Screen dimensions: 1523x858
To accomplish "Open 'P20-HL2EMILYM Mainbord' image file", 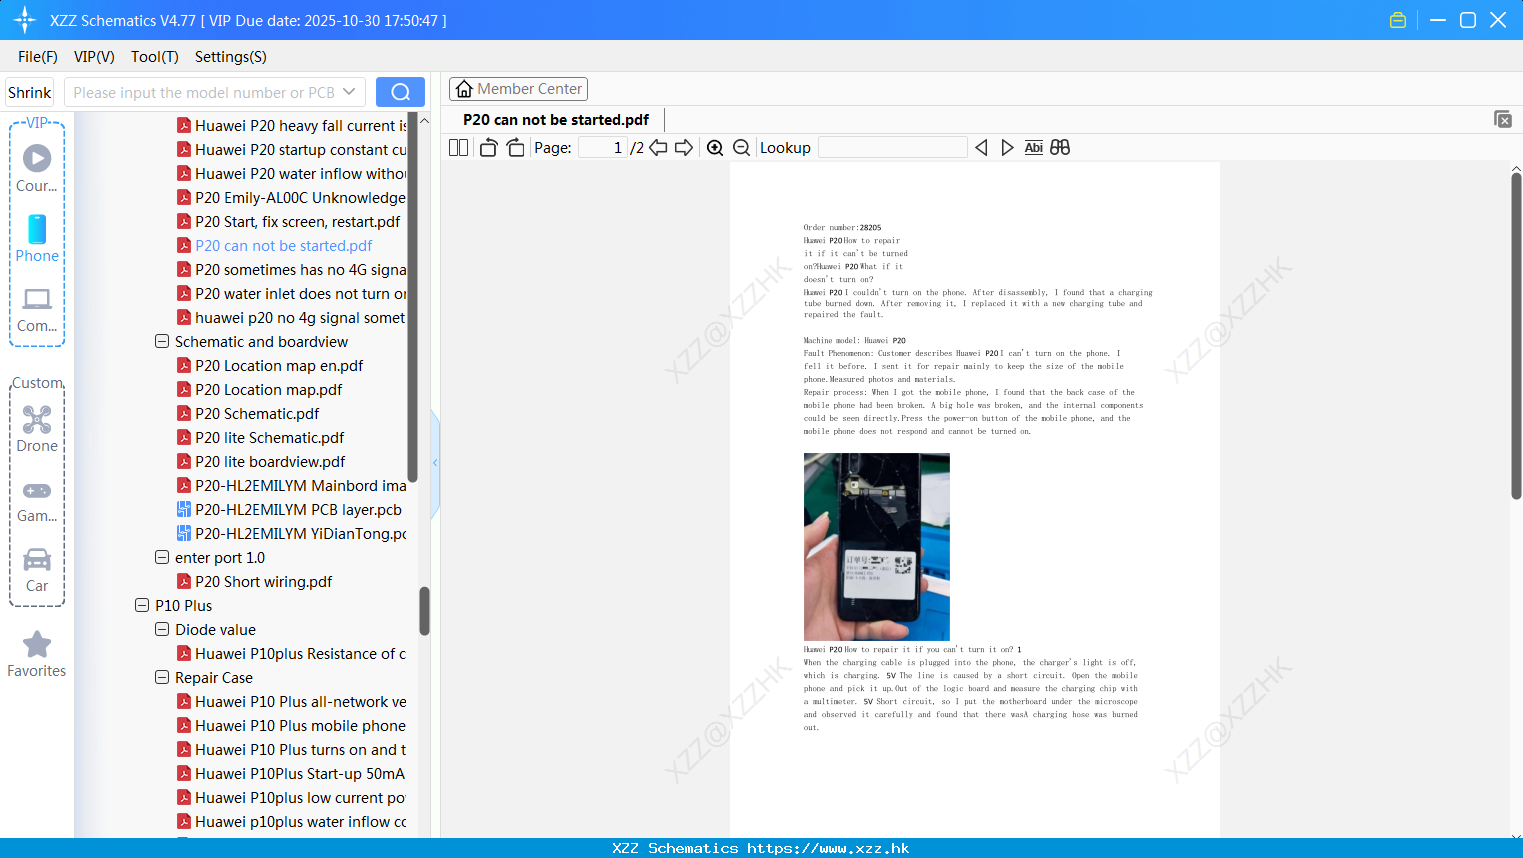I will point(291,485).
